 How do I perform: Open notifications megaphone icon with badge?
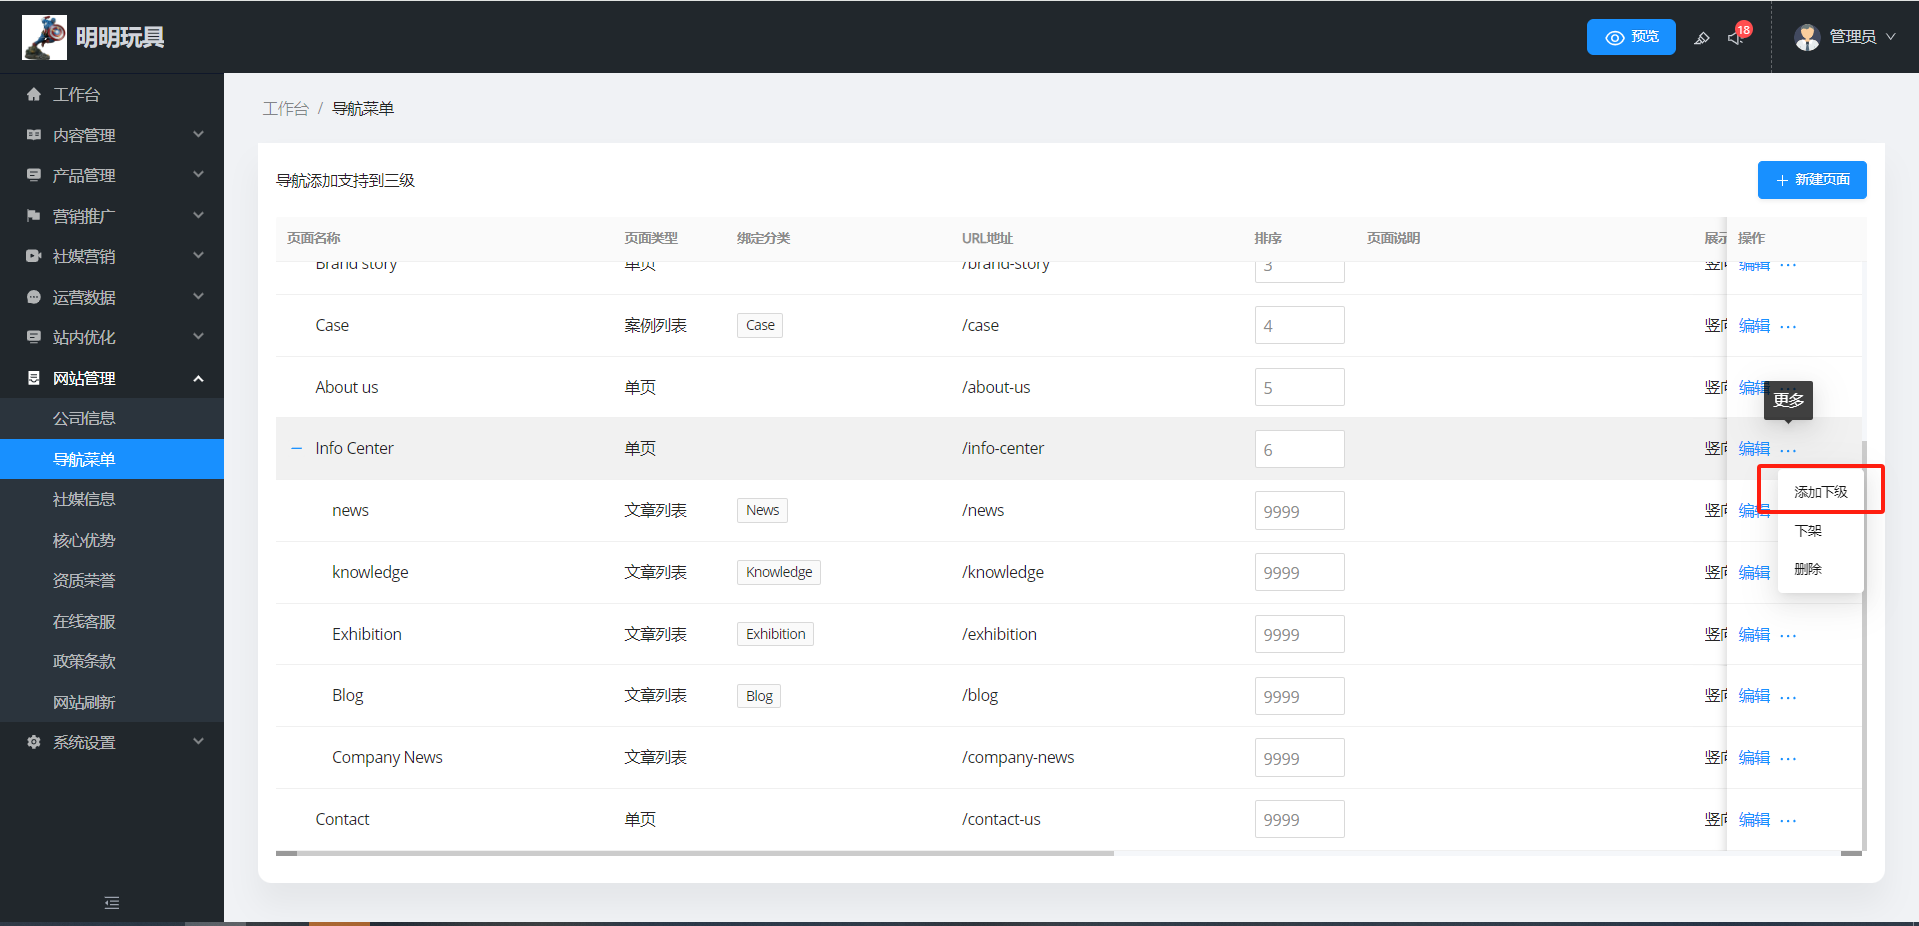click(1736, 38)
